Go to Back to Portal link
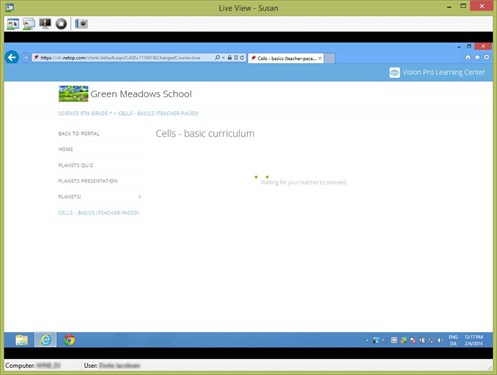The width and height of the screenshot is (497, 375). tap(79, 134)
